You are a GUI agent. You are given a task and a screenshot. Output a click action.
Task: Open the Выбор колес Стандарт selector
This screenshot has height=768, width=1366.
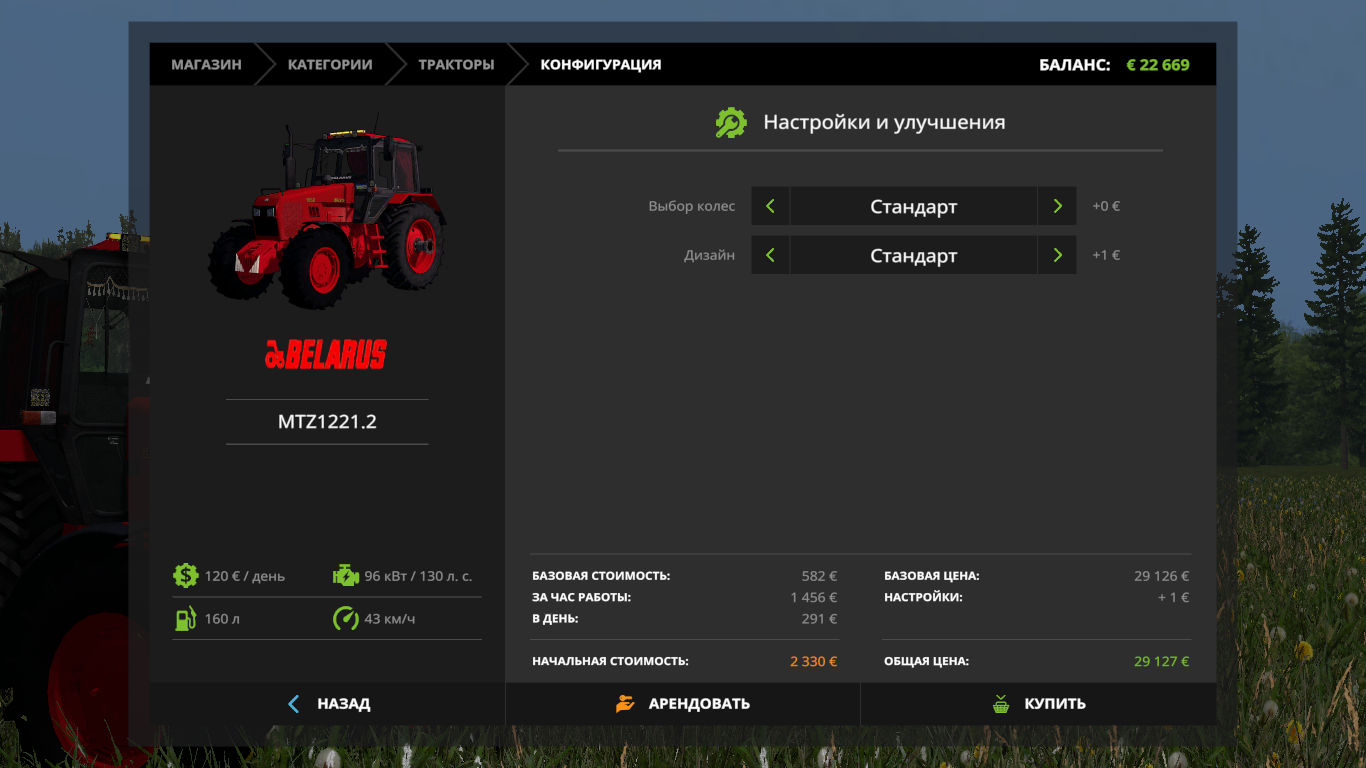pyautogui.click(x=914, y=206)
